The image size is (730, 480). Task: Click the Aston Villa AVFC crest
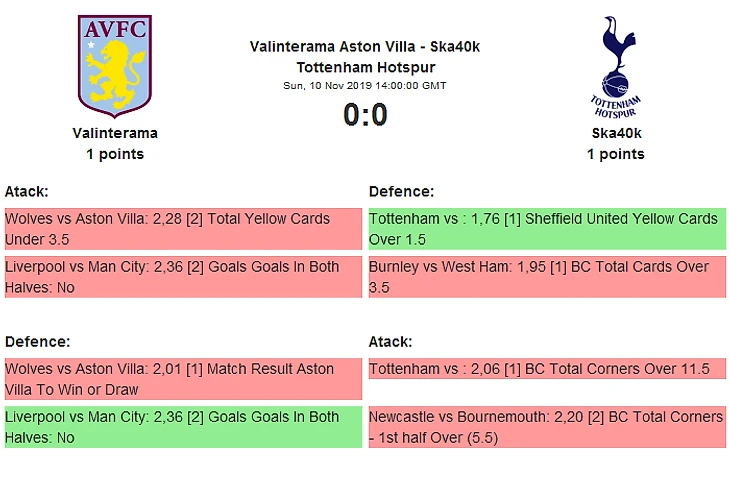pos(115,66)
